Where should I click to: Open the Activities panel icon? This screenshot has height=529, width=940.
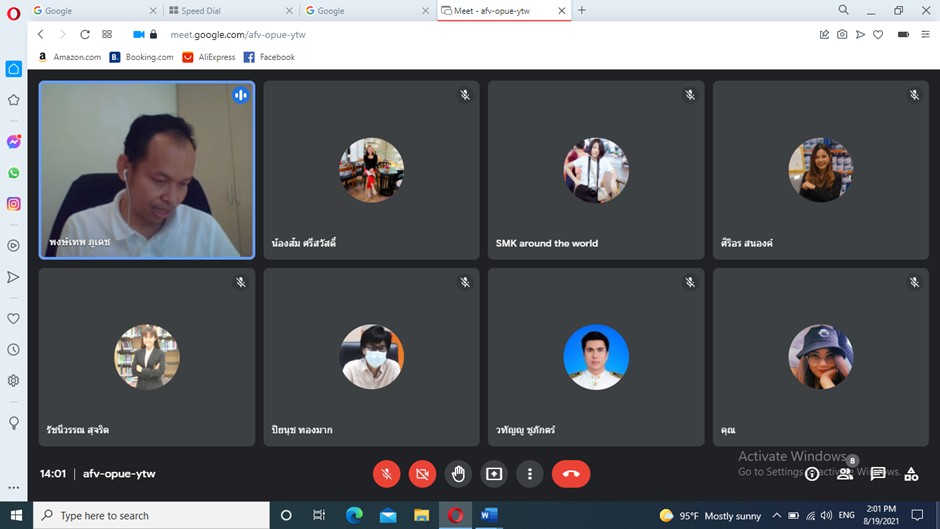911,474
